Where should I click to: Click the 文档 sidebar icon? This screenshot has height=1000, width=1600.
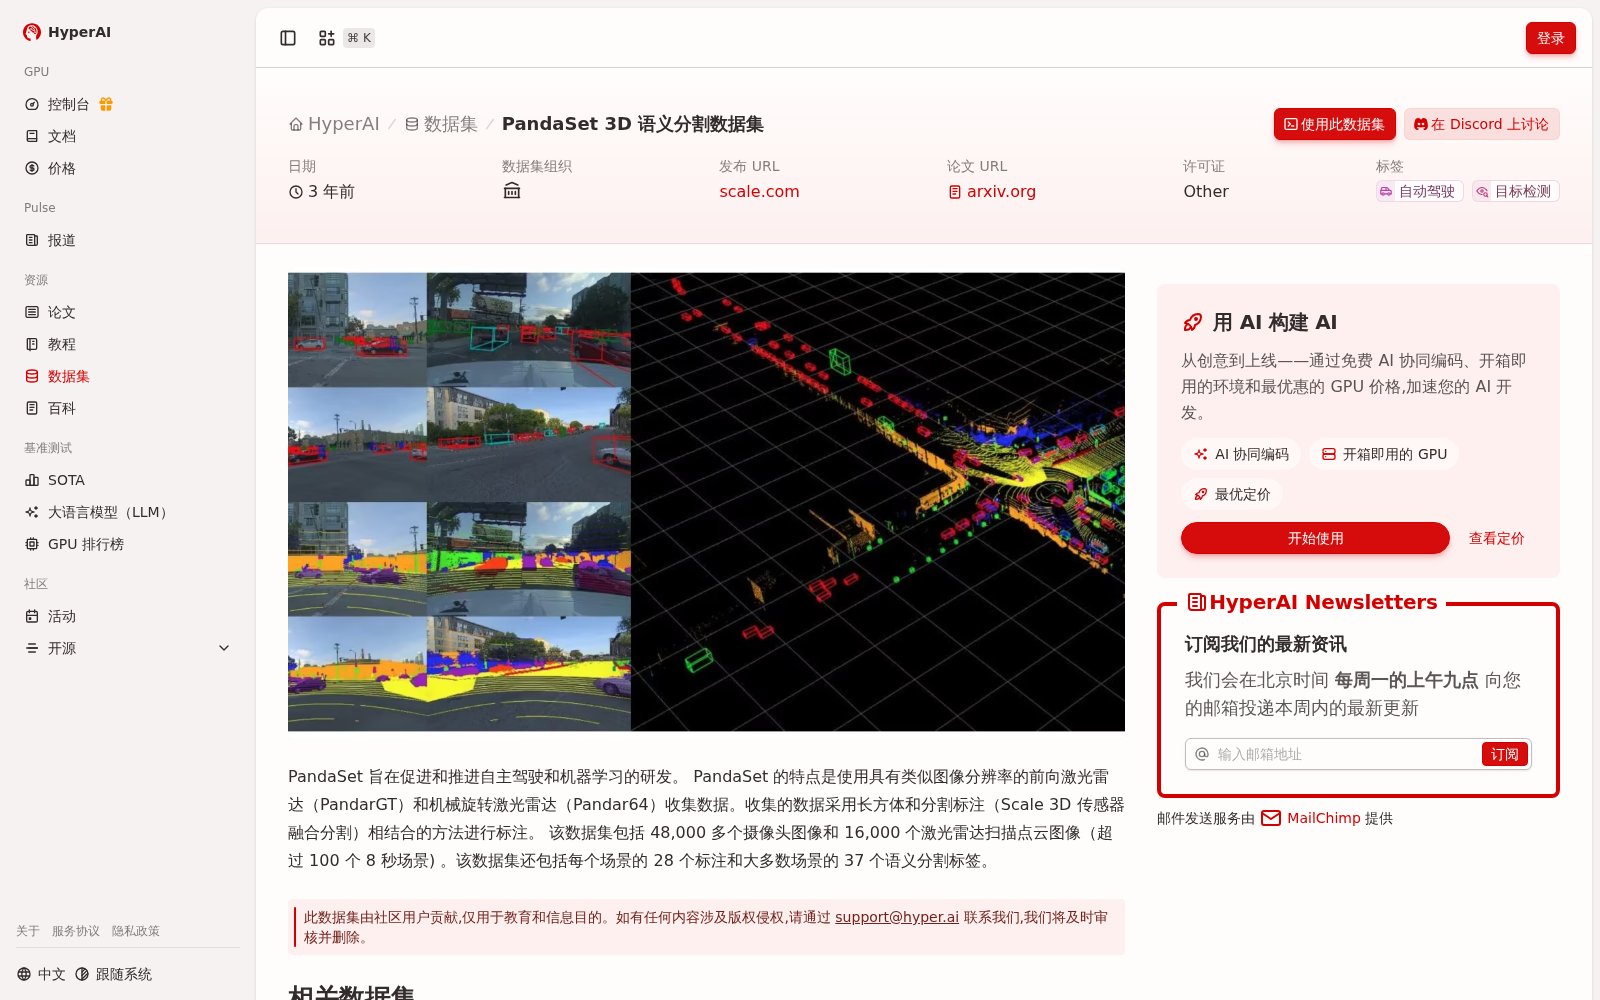tap(32, 136)
